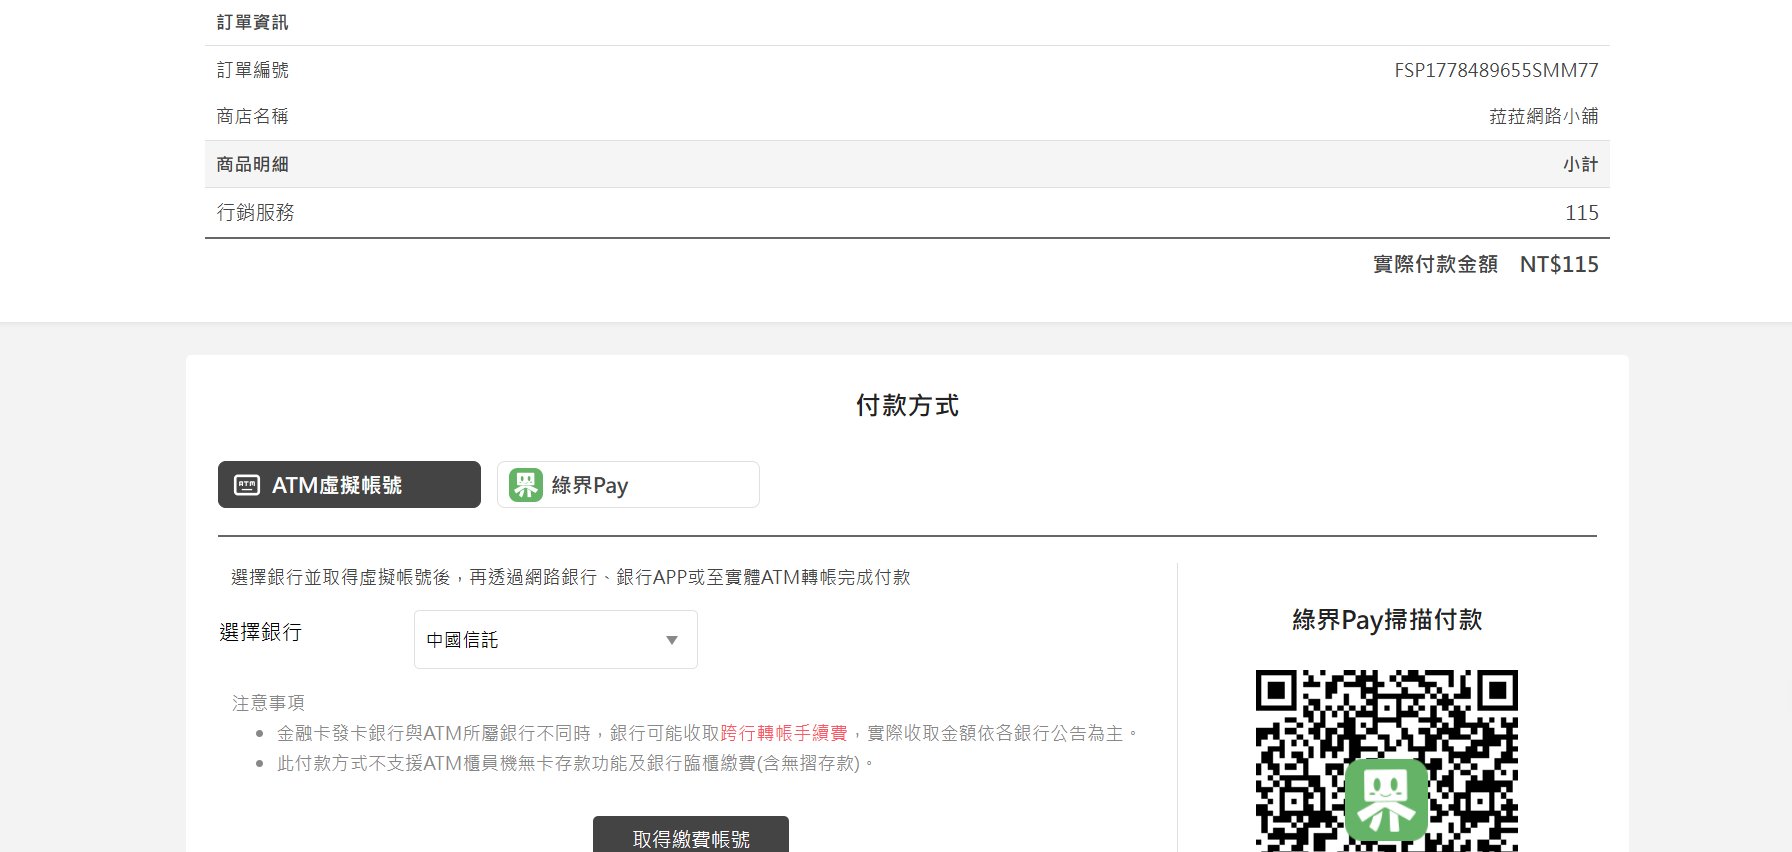This screenshot has height=852, width=1792.
Task: Click the 取得繳費帳號 button
Action: [691, 836]
